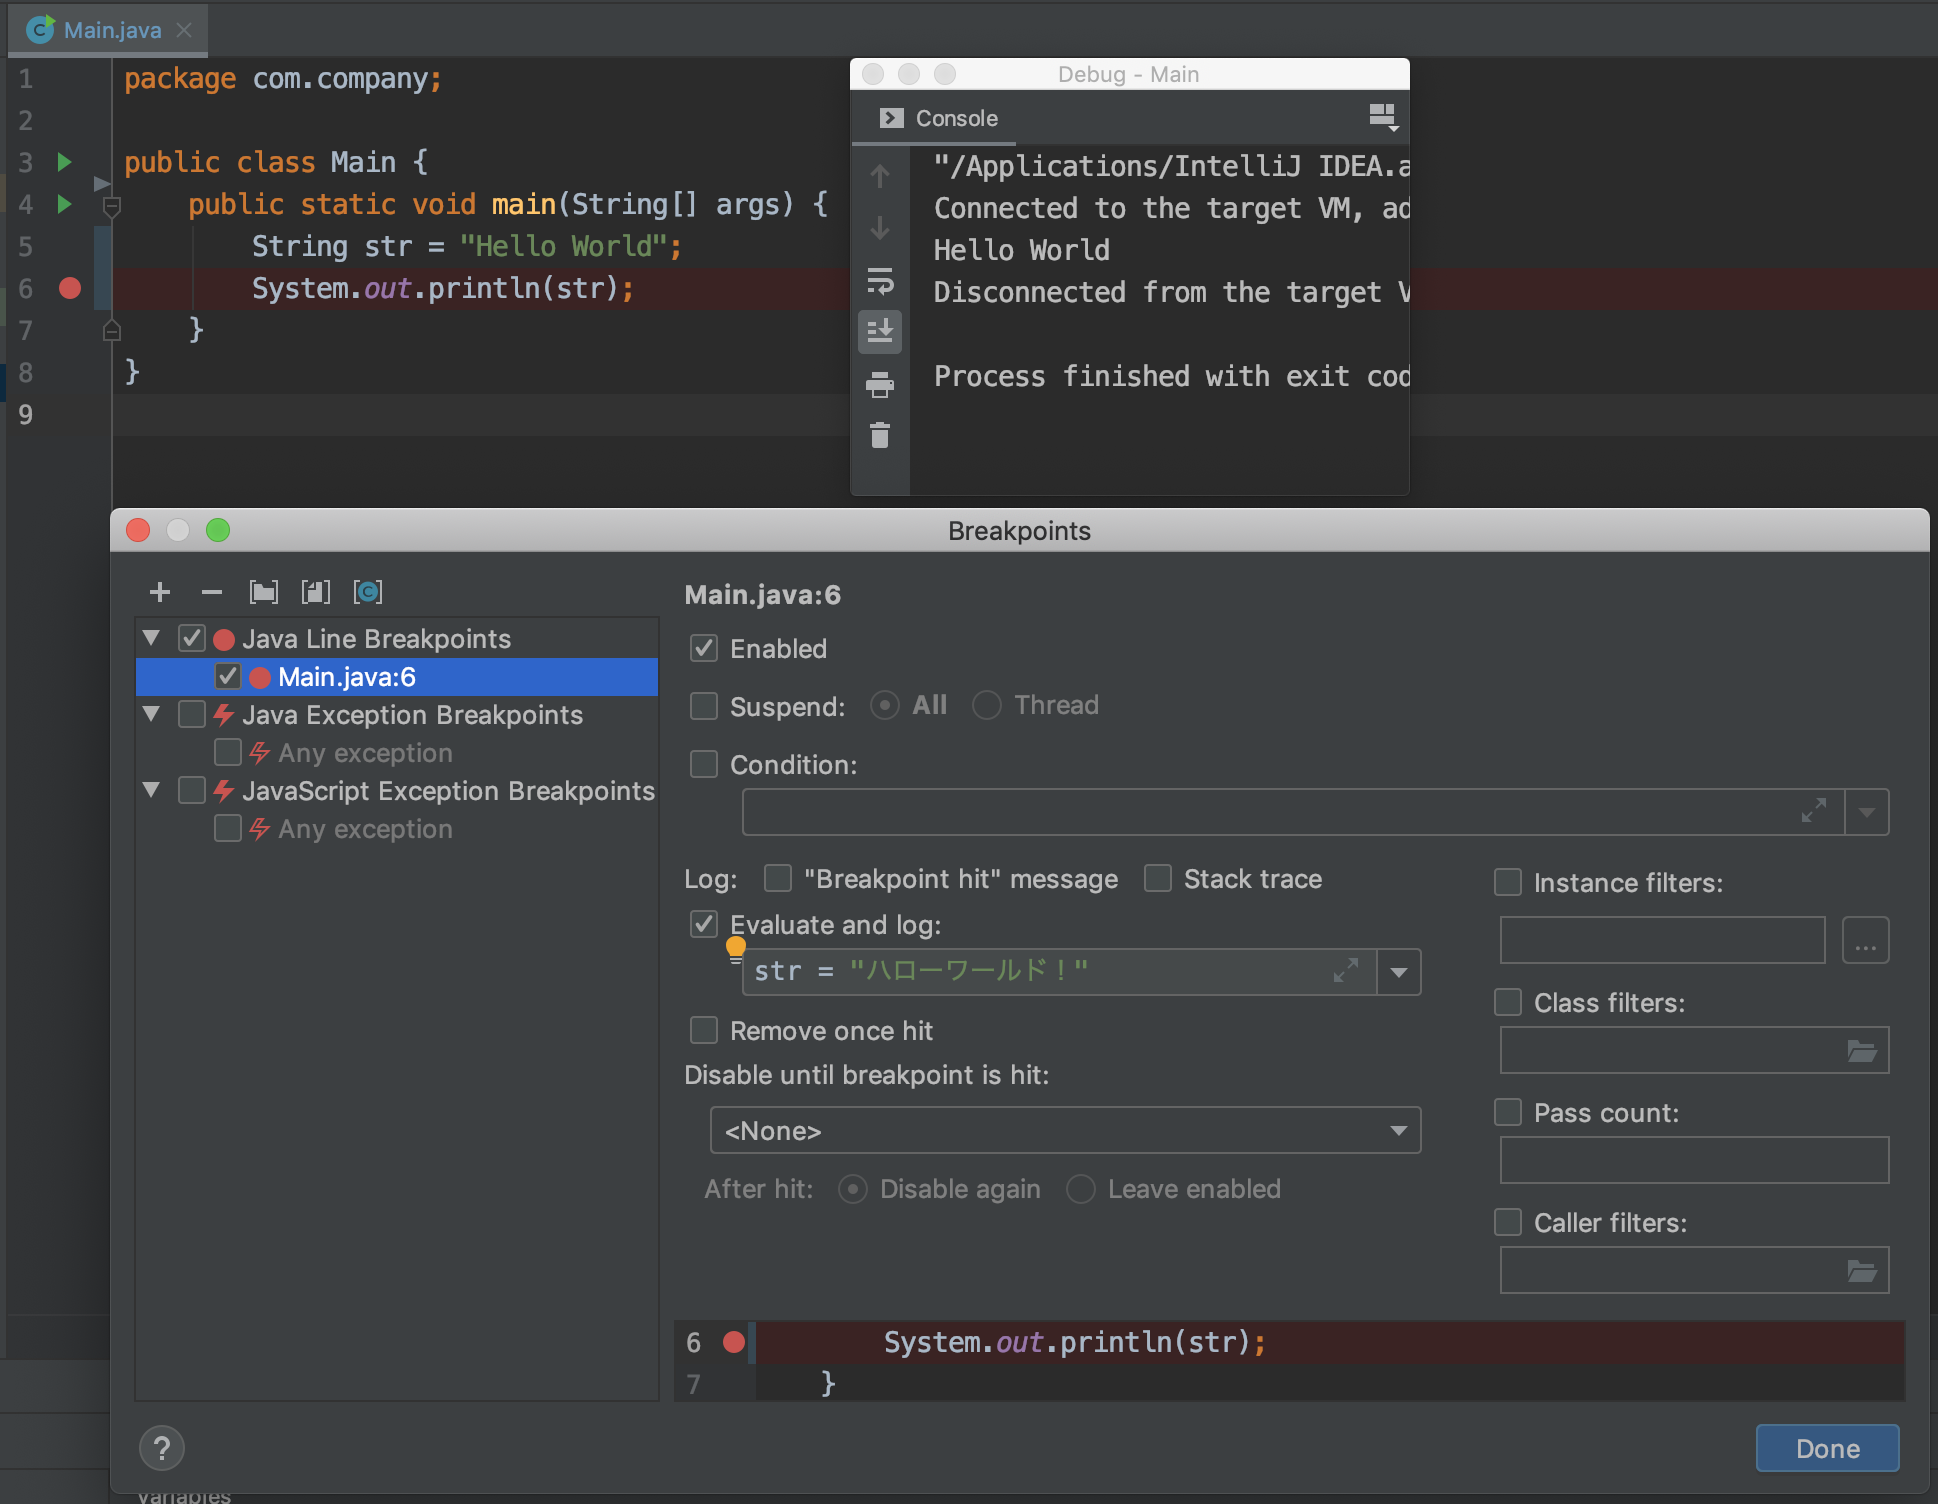Select Leave enabled radio option

1081,1189
